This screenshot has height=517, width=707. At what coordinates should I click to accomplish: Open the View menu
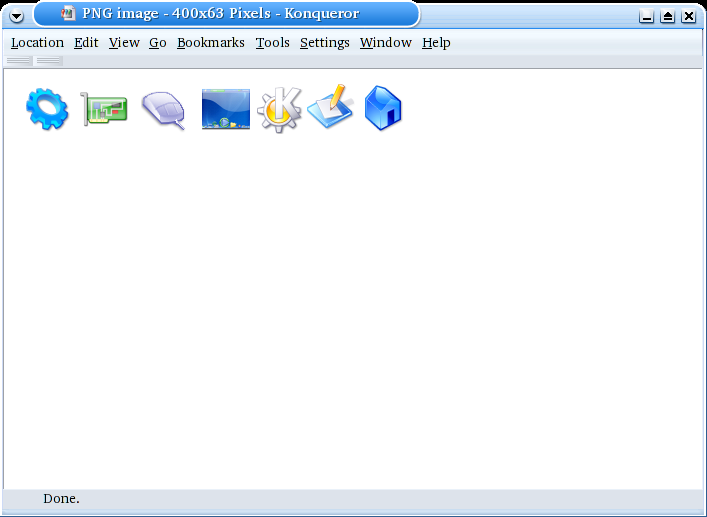click(124, 43)
